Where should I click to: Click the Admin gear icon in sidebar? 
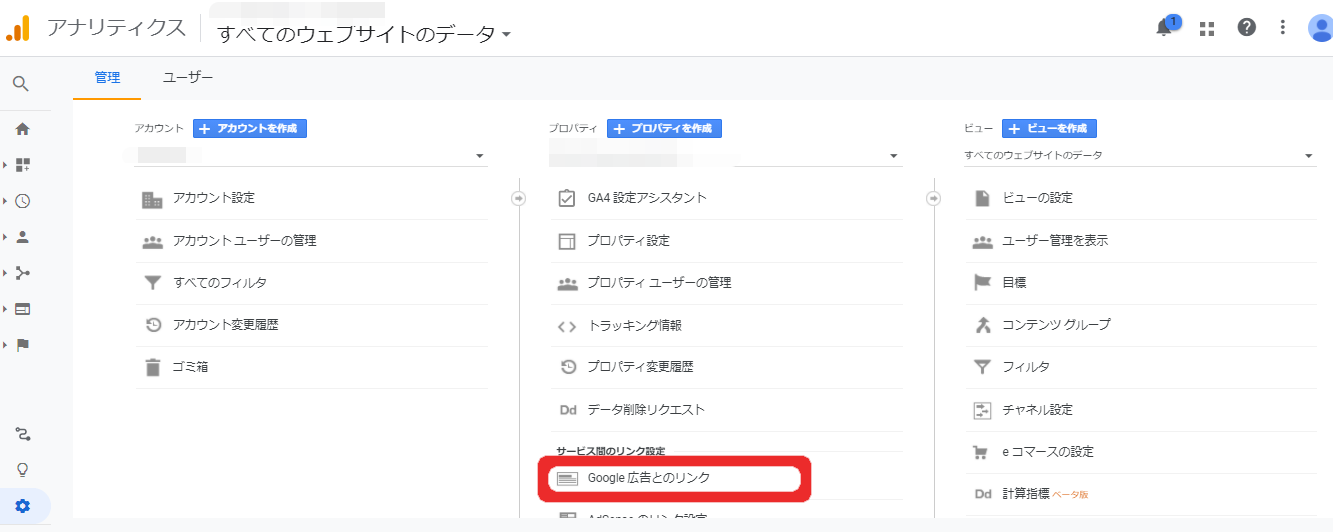(x=22, y=506)
